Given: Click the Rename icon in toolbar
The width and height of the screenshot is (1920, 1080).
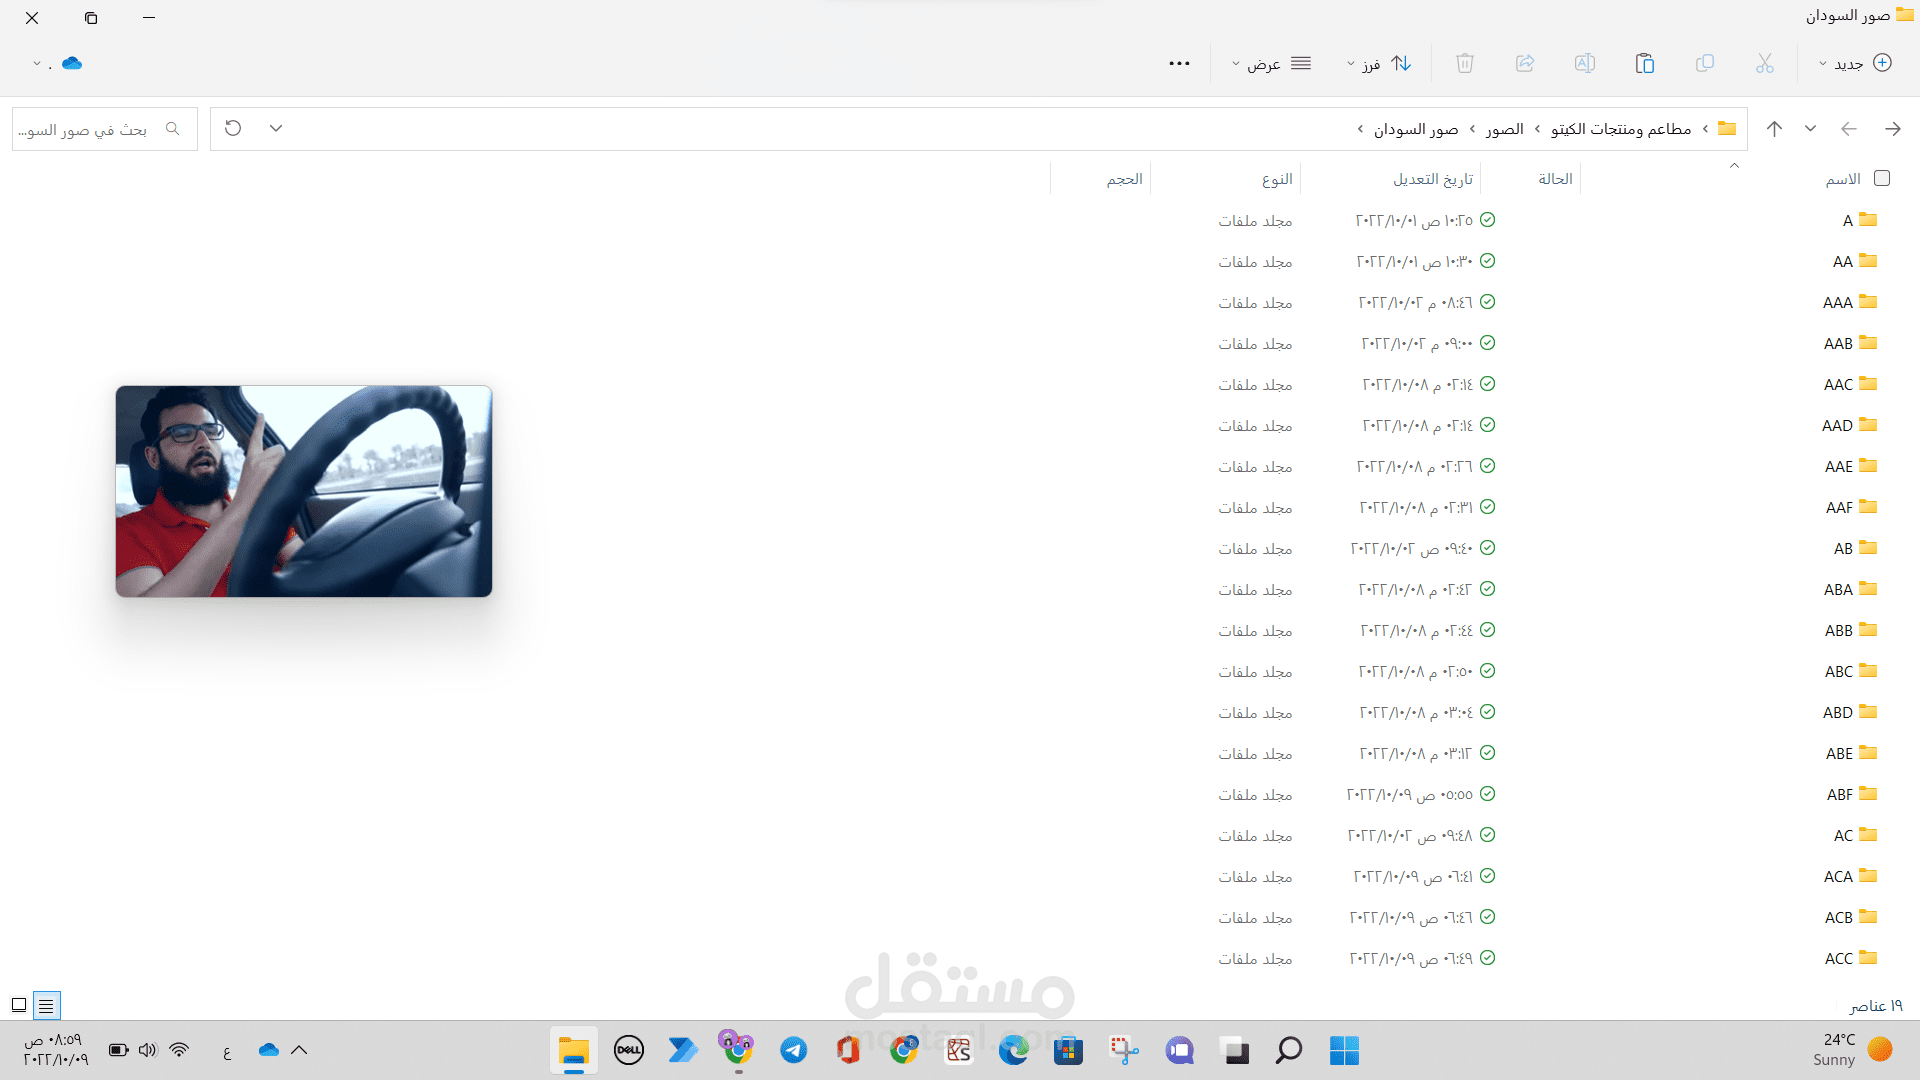Looking at the screenshot, I should 1584,63.
